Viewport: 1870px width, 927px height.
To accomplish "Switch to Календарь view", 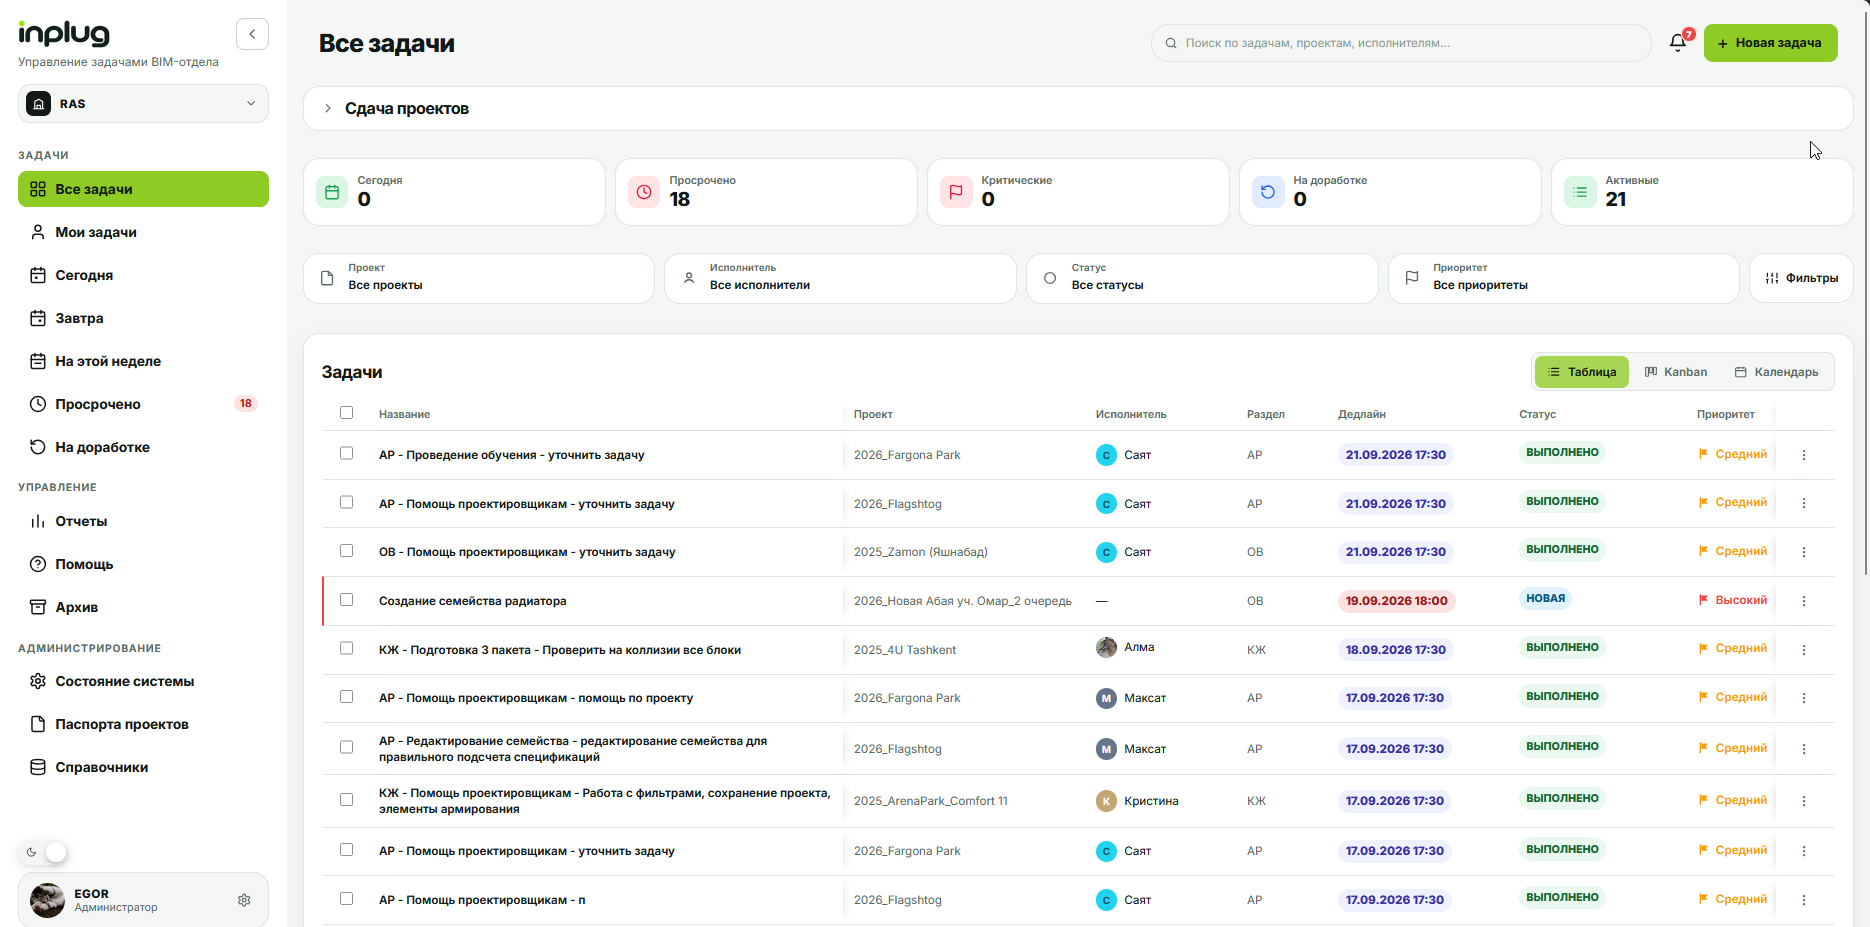I will pos(1776,372).
